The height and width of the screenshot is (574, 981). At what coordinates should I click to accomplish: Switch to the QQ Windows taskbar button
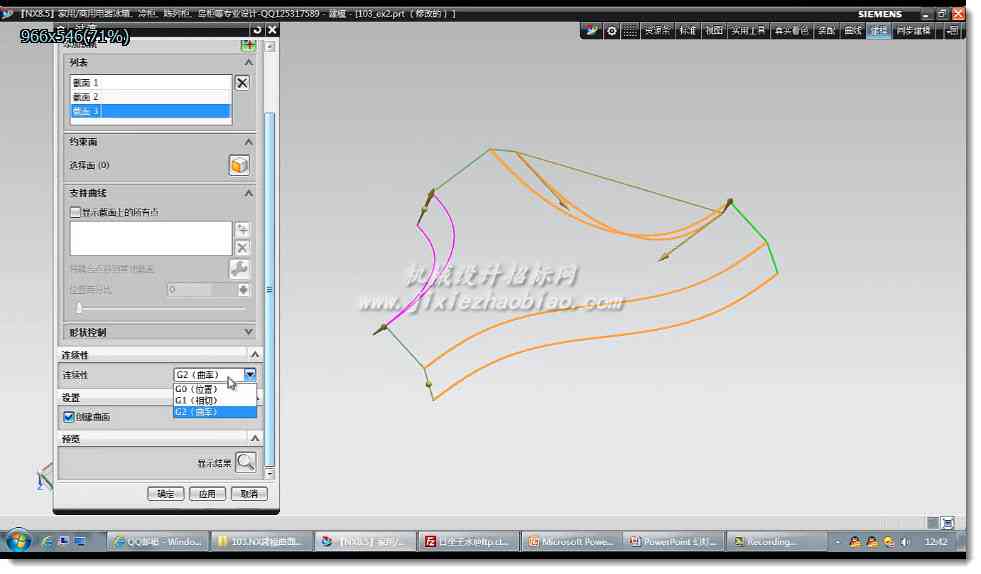(x=157, y=541)
